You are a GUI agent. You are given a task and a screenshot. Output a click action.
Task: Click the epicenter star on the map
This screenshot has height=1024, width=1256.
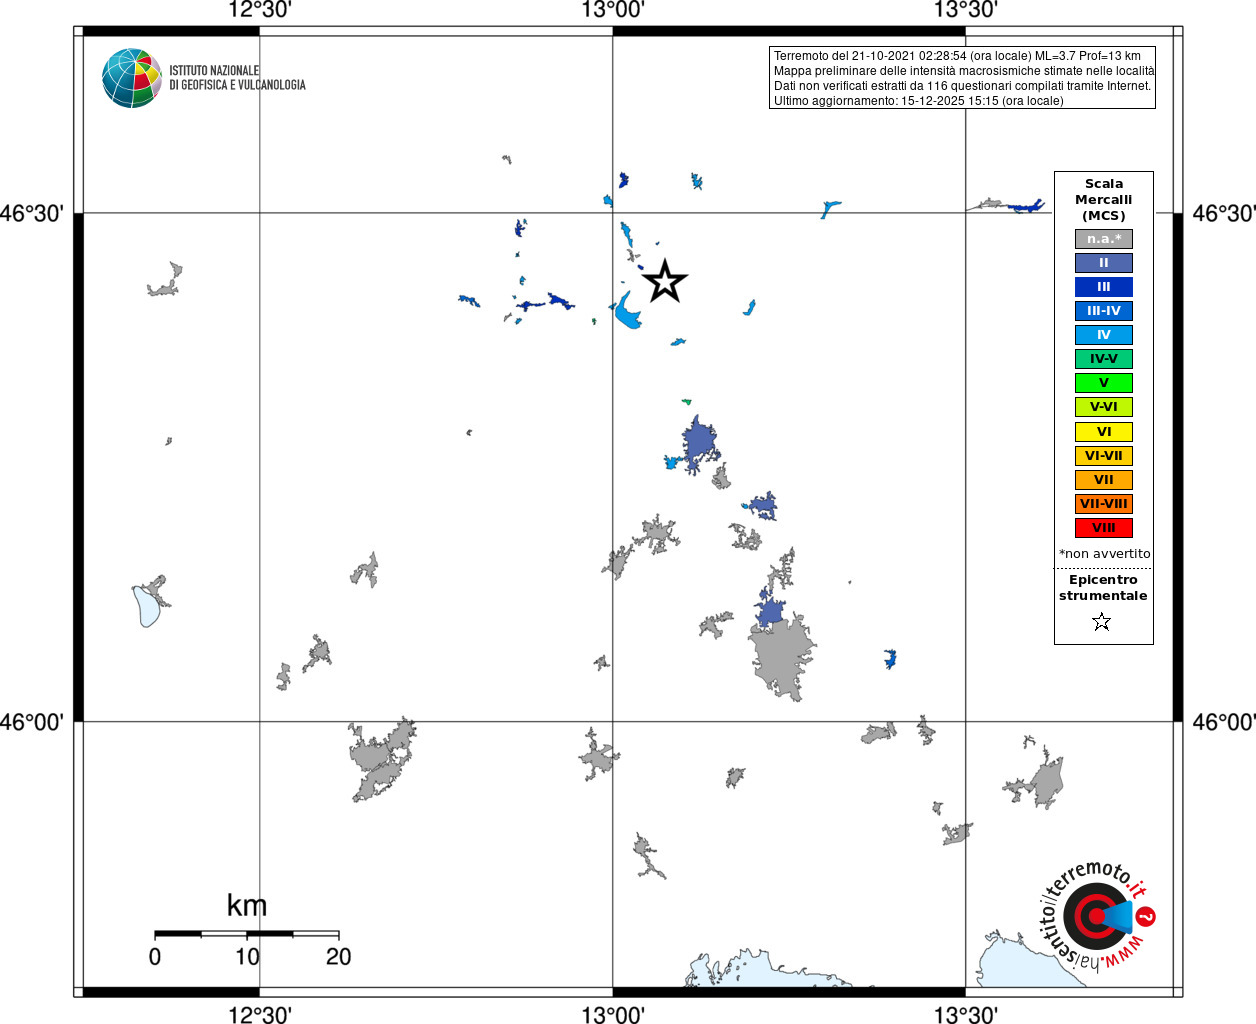[665, 282]
